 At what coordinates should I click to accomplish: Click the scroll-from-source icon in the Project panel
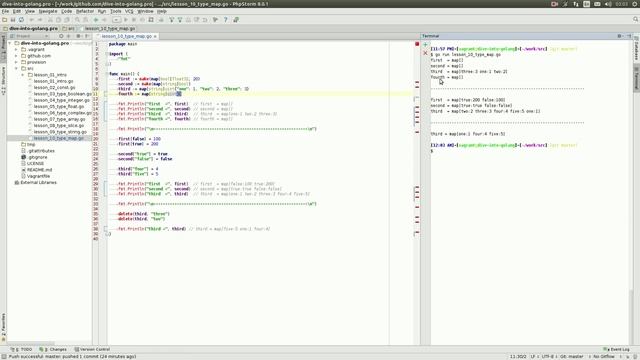tap(61, 36)
